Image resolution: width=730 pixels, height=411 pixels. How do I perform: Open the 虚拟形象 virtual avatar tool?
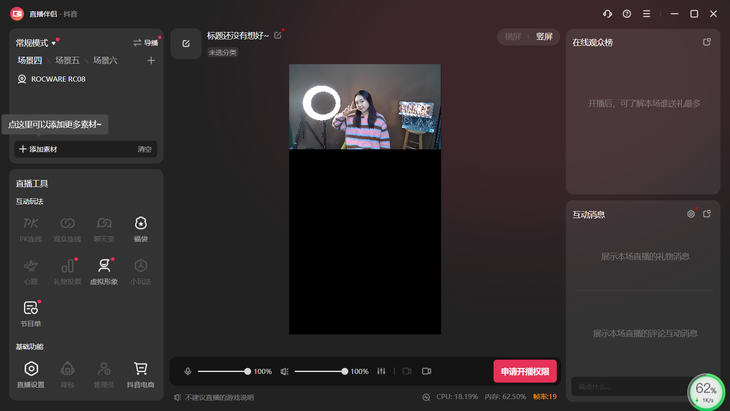pyautogui.click(x=104, y=267)
